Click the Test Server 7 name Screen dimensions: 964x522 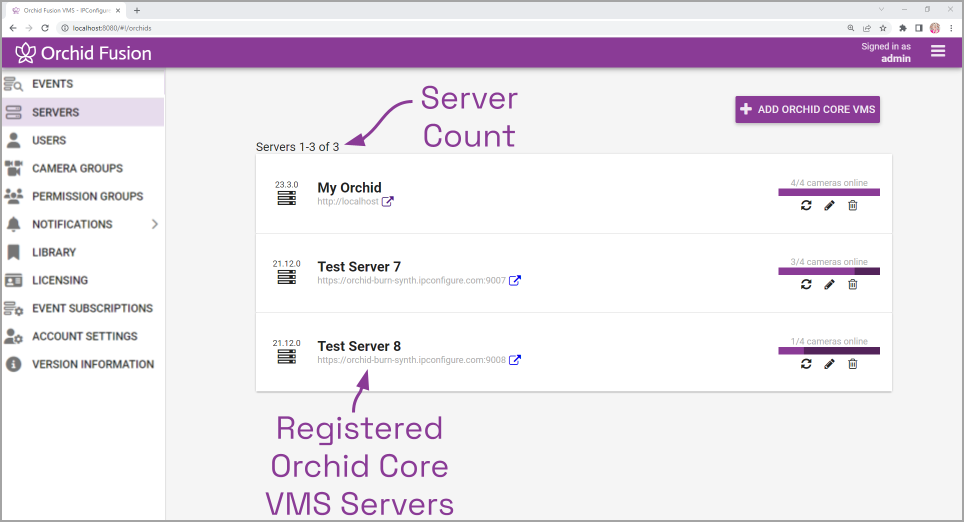coord(359,266)
